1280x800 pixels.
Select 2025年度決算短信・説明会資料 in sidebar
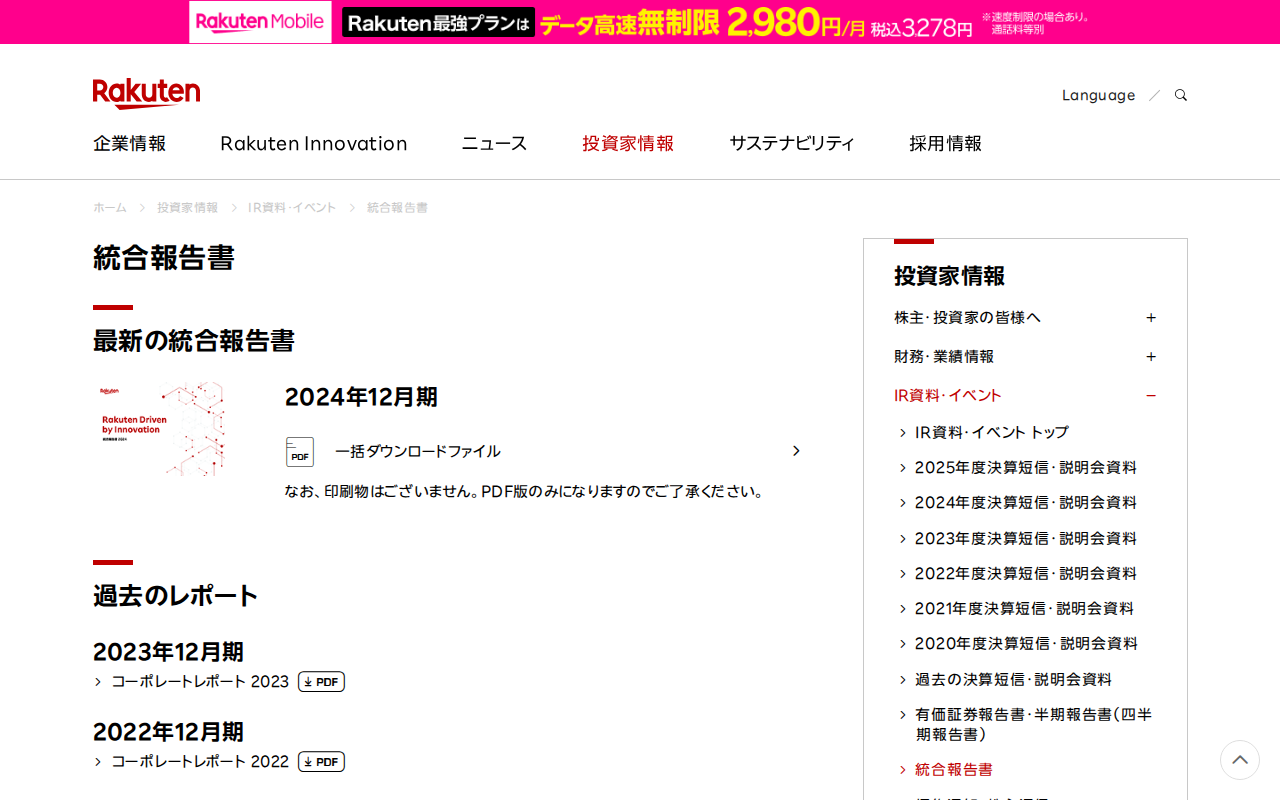click(x=1026, y=468)
